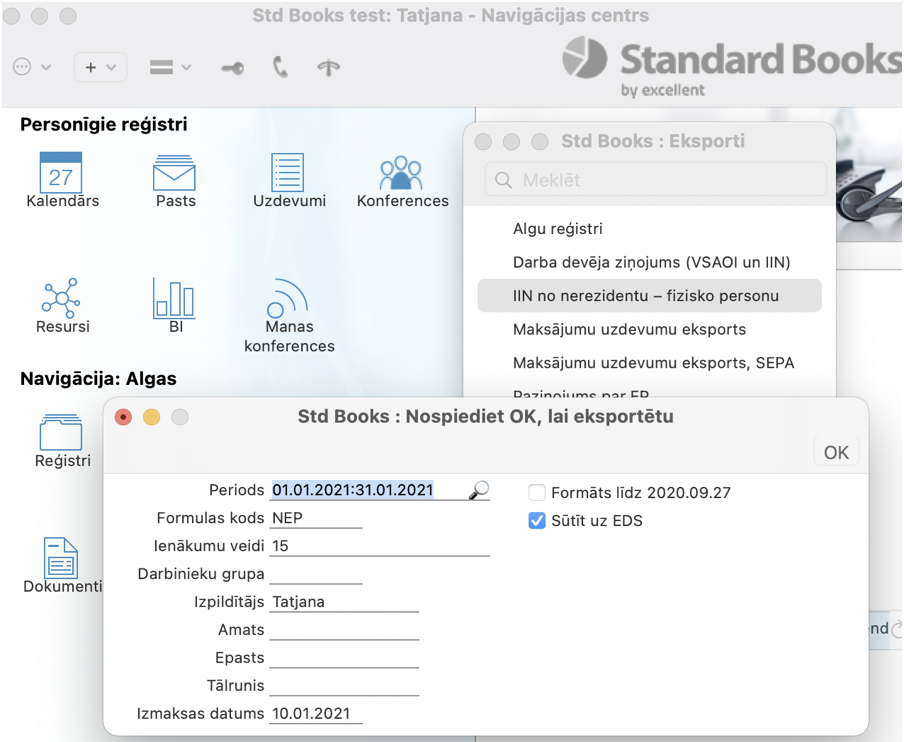The image size is (904, 742).
Task: Open the Reģistri folder icon
Action: [61, 434]
